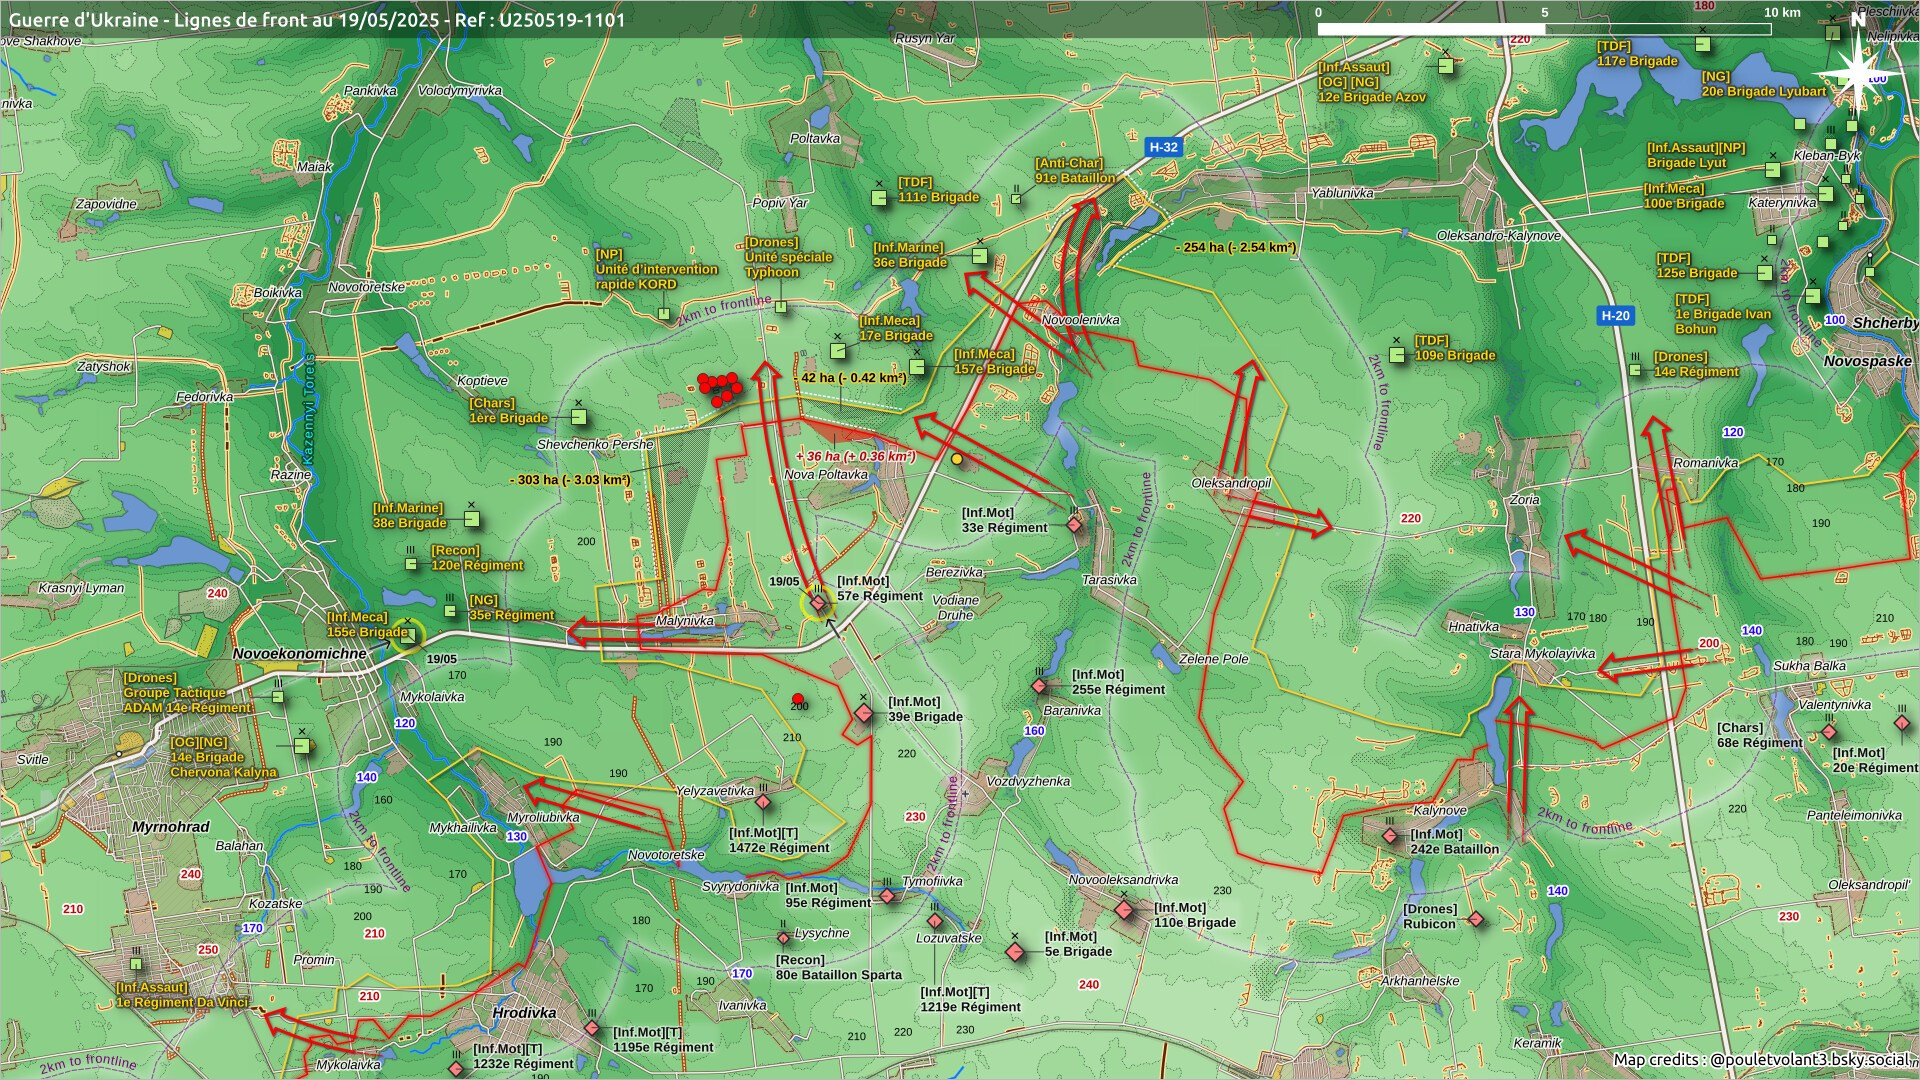
Task: Click the Shcherbynivka town label
Action: coord(1886,323)
